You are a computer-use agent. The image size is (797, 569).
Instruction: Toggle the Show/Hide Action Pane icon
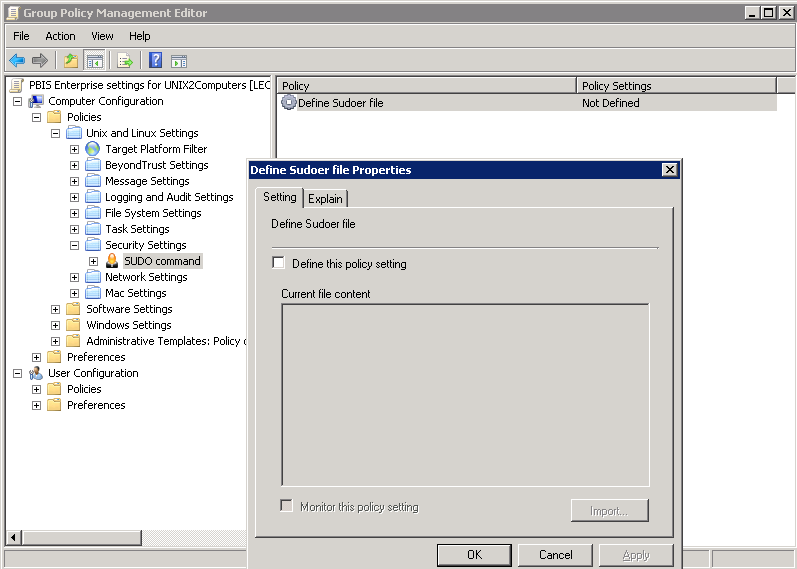[x=179, y=61]
